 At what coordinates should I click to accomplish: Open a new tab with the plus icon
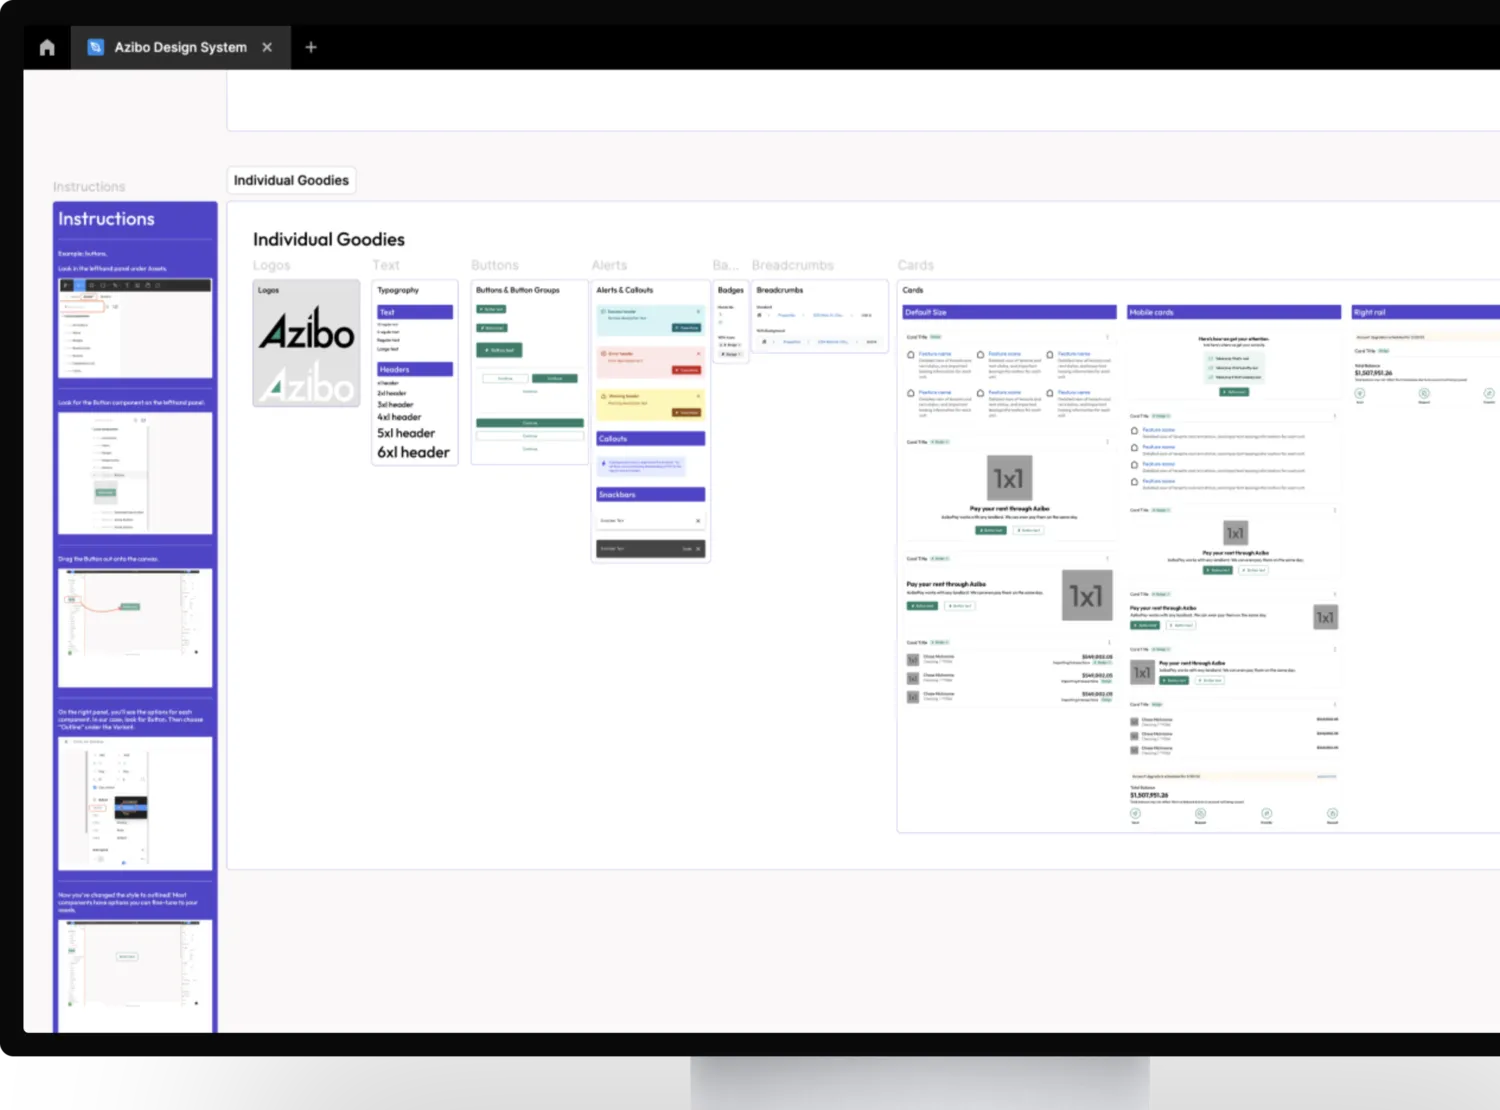[x=311, y=47]
